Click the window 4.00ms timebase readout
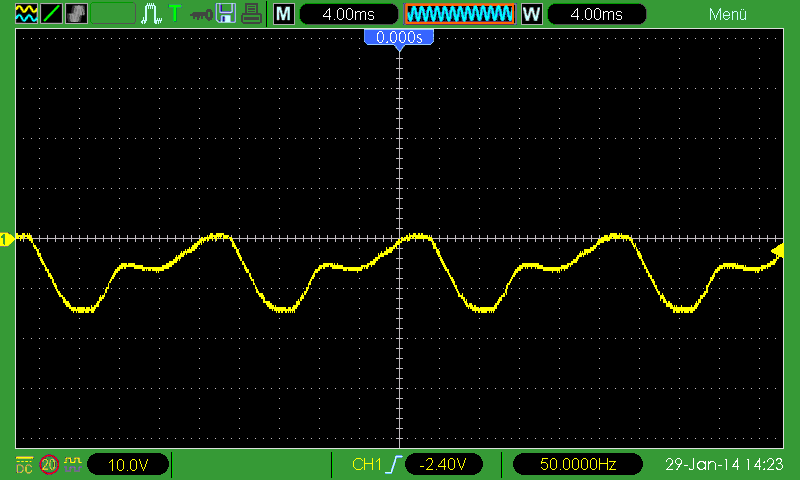This screenshot has width=800, height=480. [x=596, y=14]
